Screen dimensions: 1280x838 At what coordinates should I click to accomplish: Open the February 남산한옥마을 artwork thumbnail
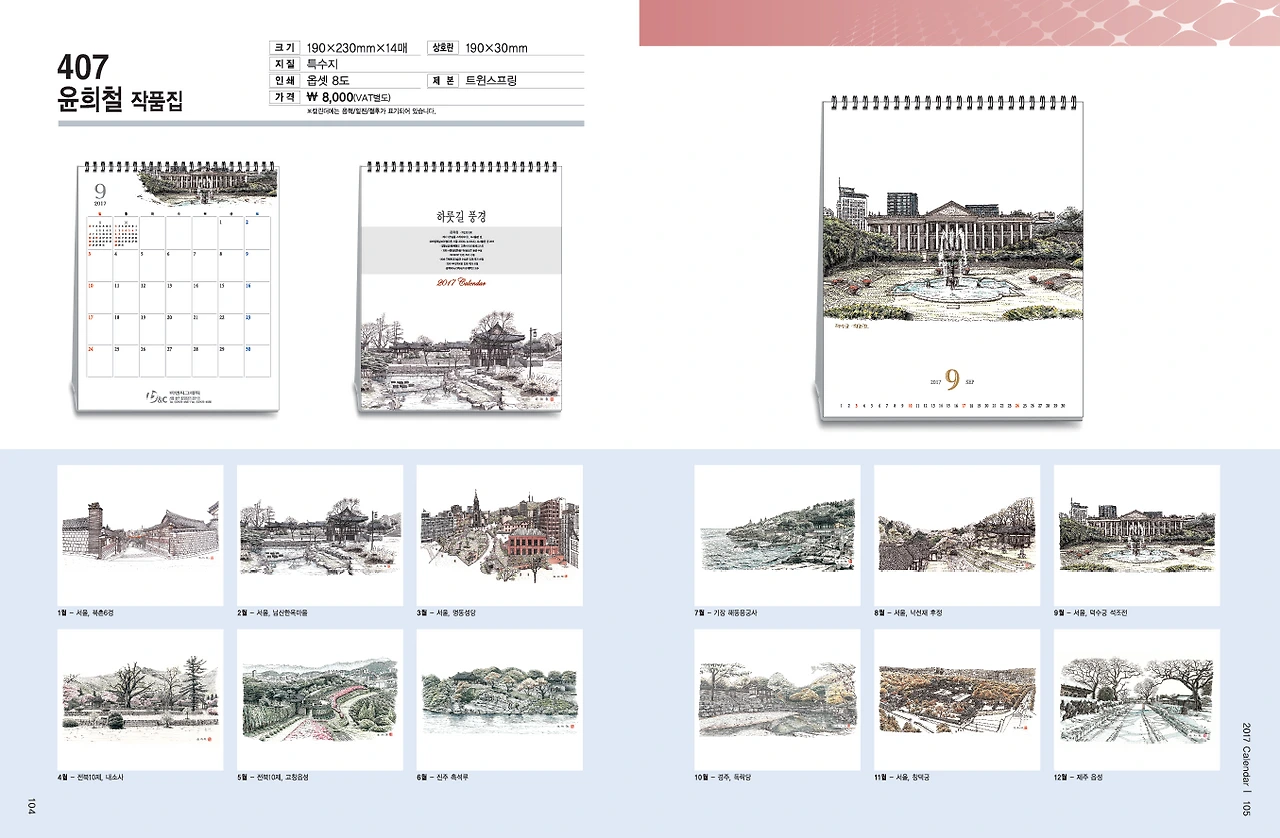coord(320,535)
